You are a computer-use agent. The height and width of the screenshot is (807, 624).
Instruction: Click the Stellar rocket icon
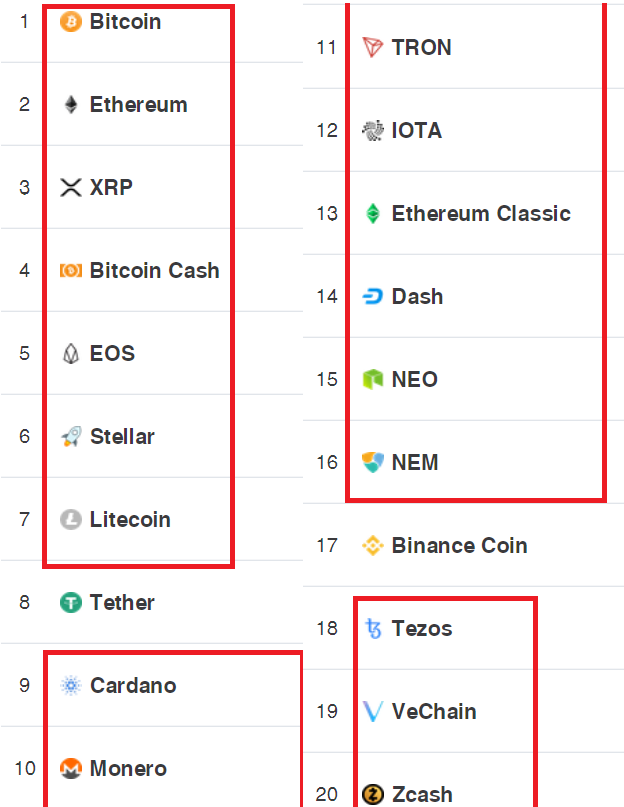point(71,436)
